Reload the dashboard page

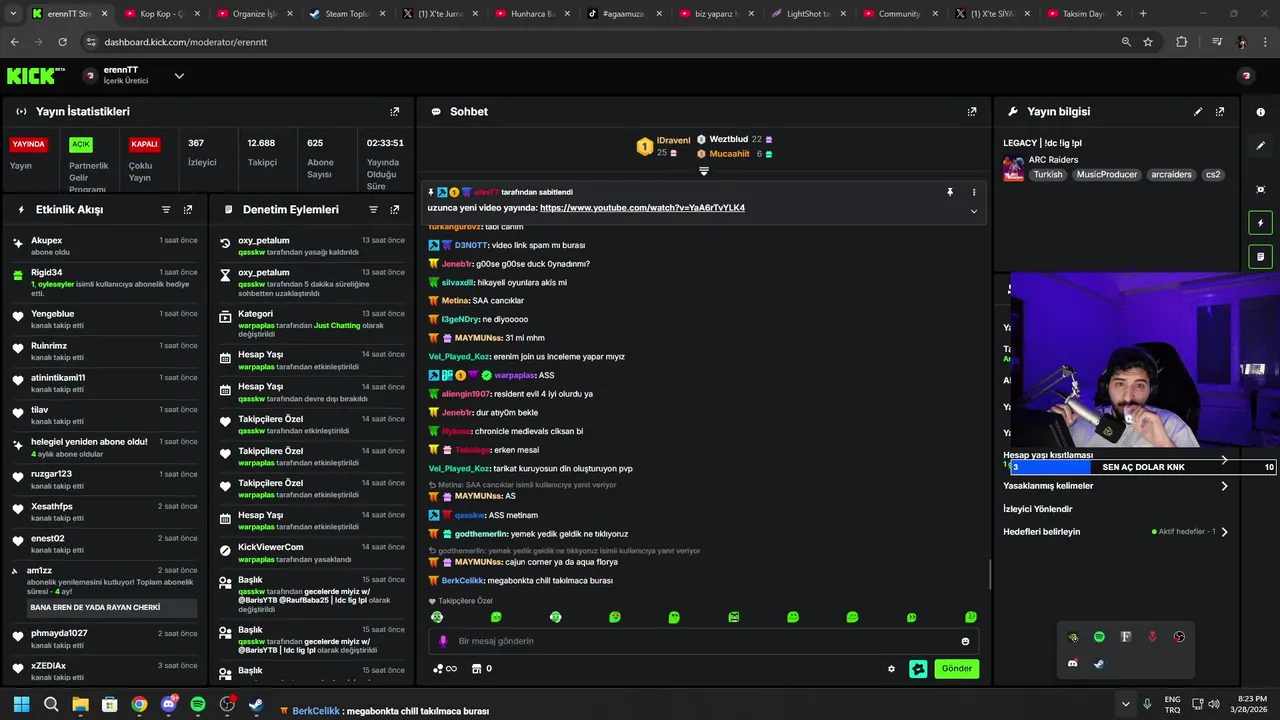(62, 42)
